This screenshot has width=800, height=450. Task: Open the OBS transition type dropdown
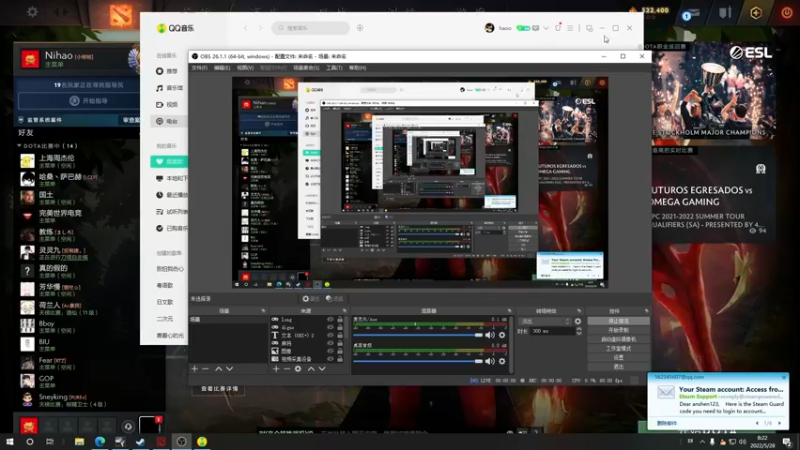544,321
